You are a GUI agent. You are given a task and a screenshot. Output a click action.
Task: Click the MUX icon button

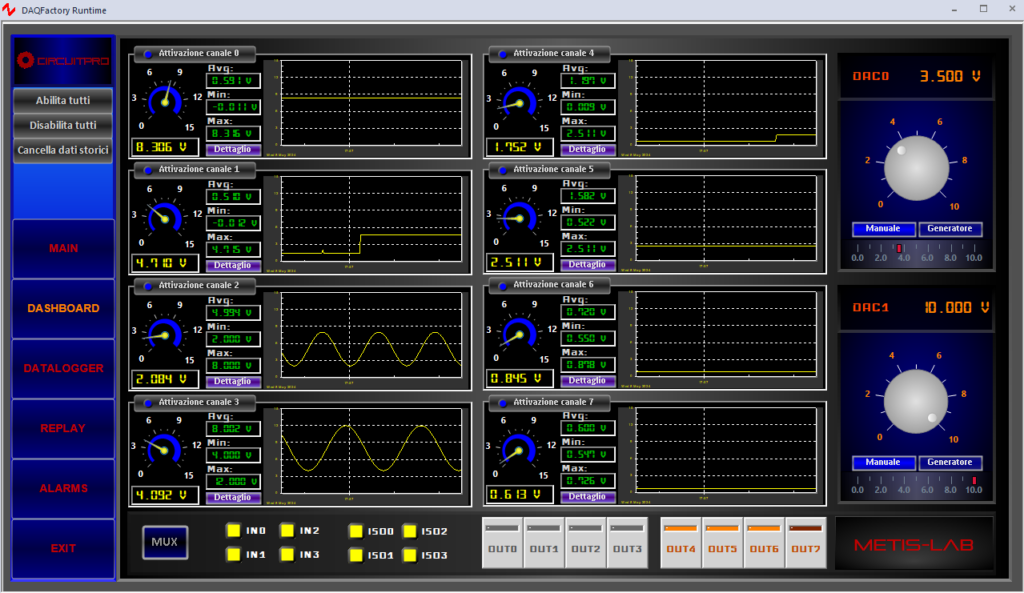pyautogui.click(x=164, y=542)
